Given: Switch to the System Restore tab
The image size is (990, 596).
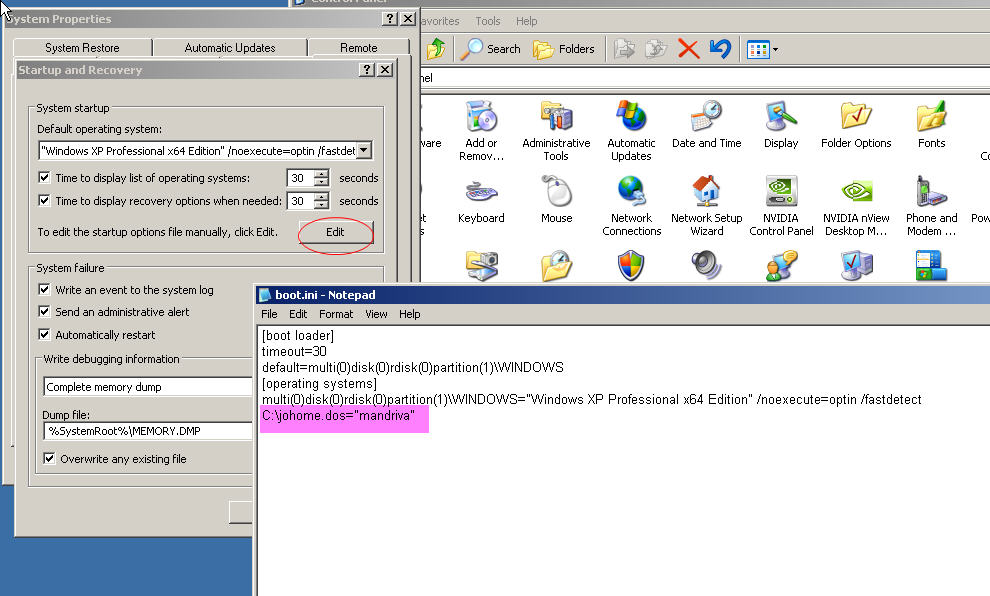Looking at the screenshot, I should (82, 48).
